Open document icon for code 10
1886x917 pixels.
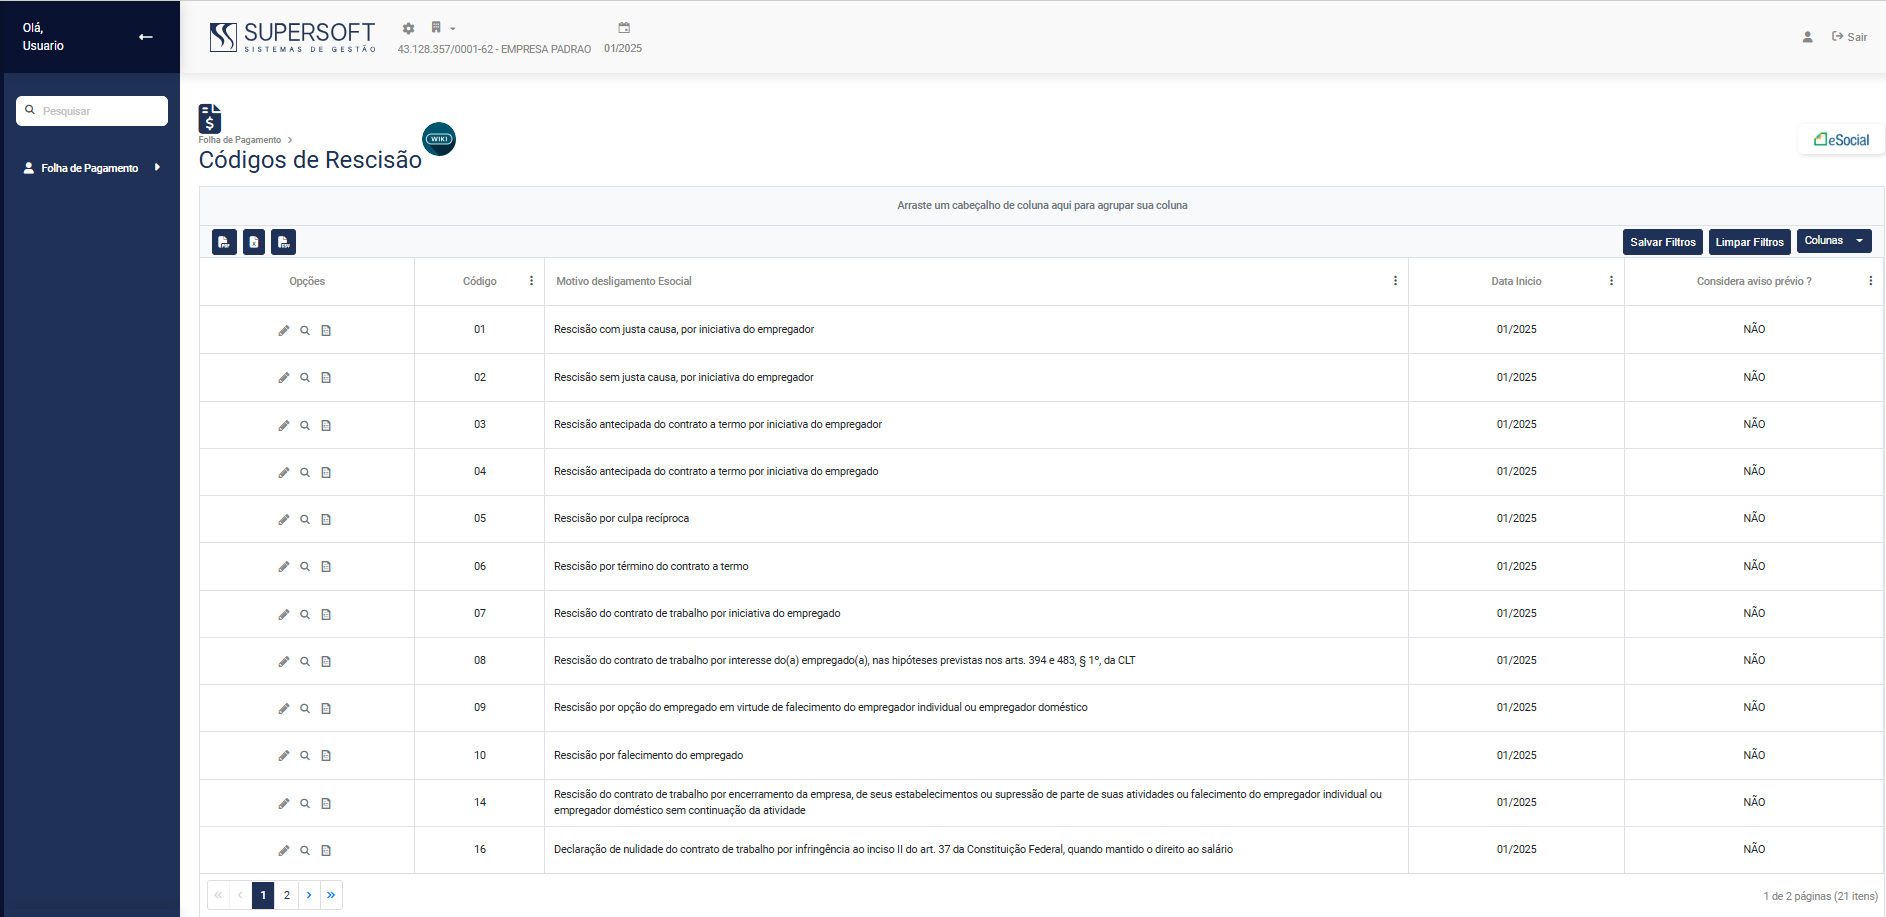[326, 756]
